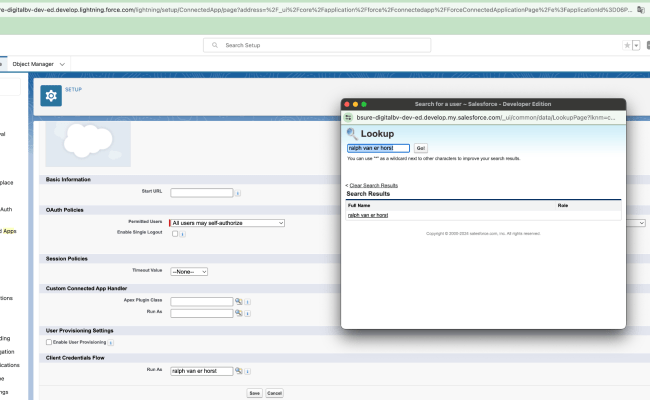This screenshot has width=650, height=400.
Task: Click the Clear Search Results link
Action: tap(374, 185)
